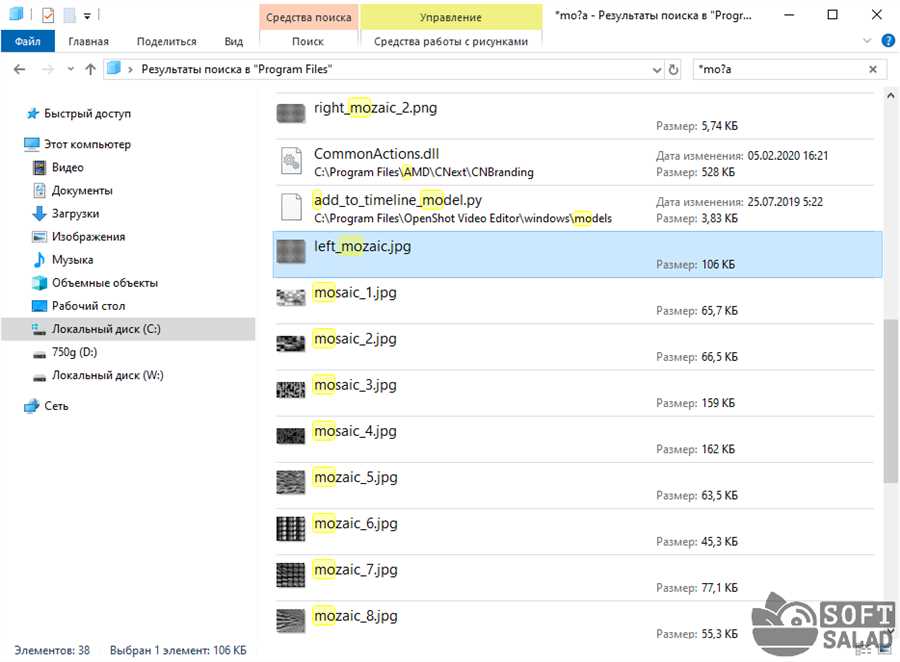
Task: Refresh the search results
Action: [674, 69]
